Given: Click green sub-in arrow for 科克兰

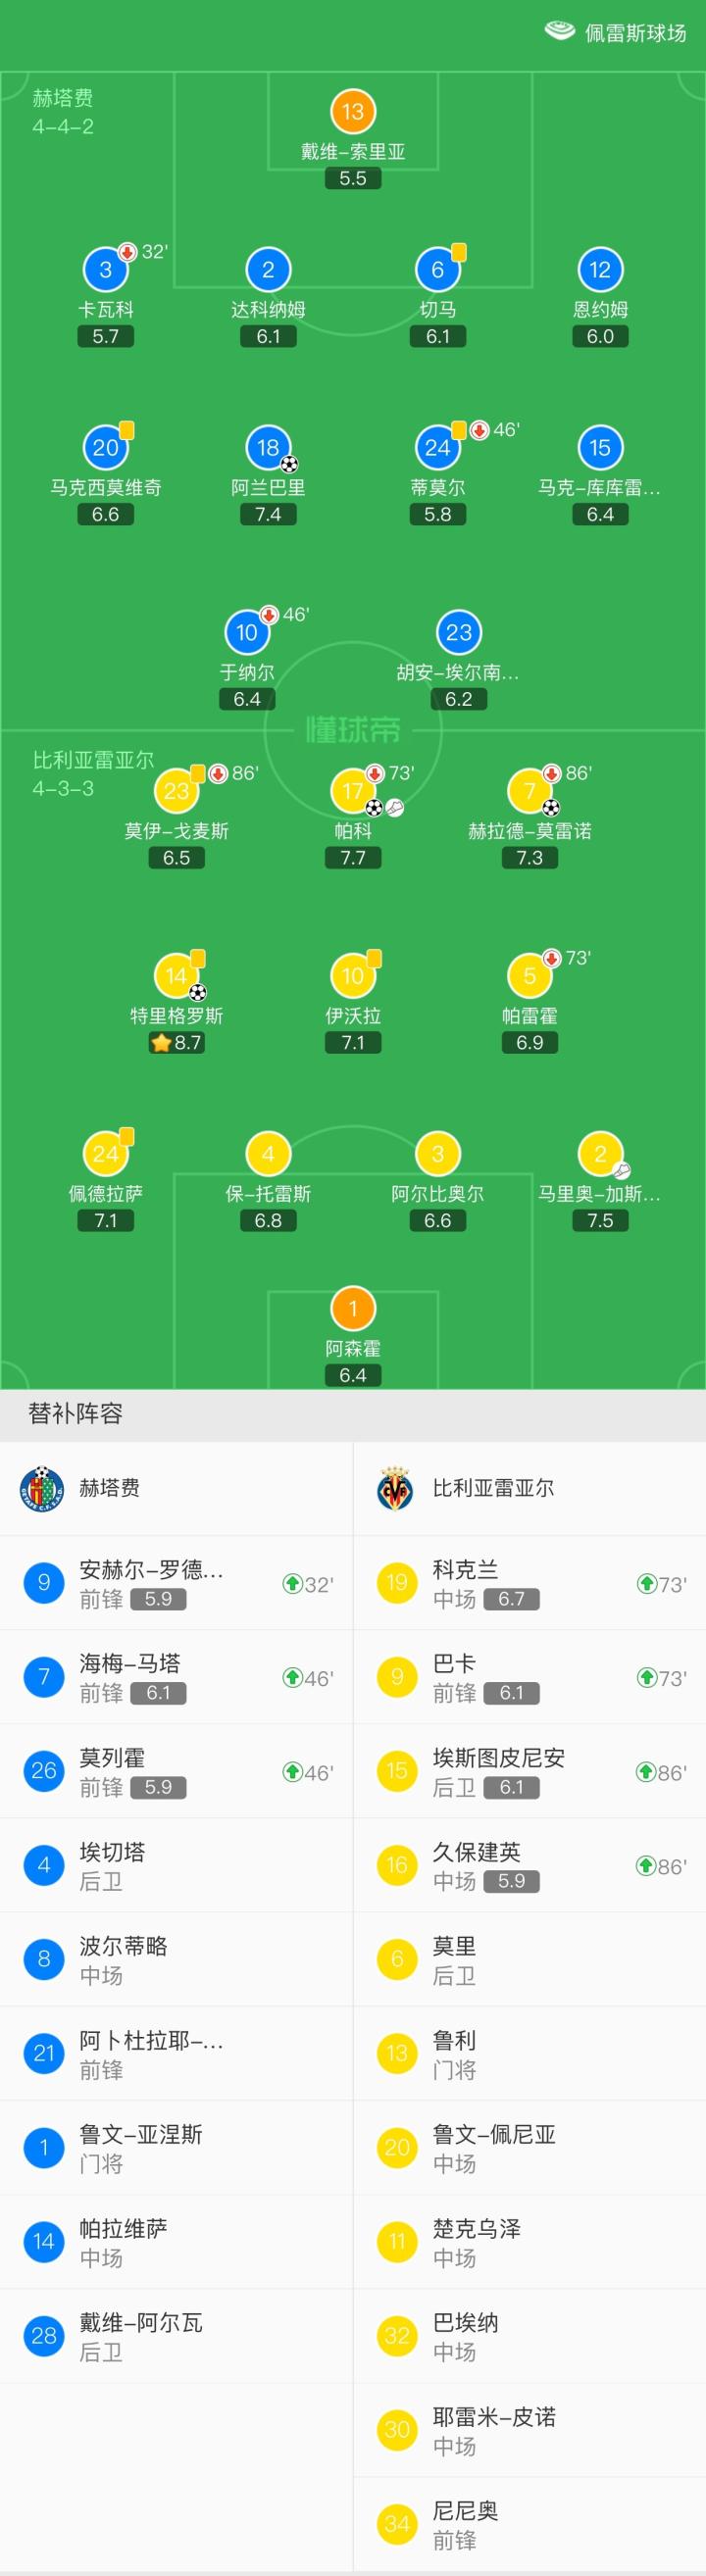Looking at the screenshot, I should point(646,1583).
